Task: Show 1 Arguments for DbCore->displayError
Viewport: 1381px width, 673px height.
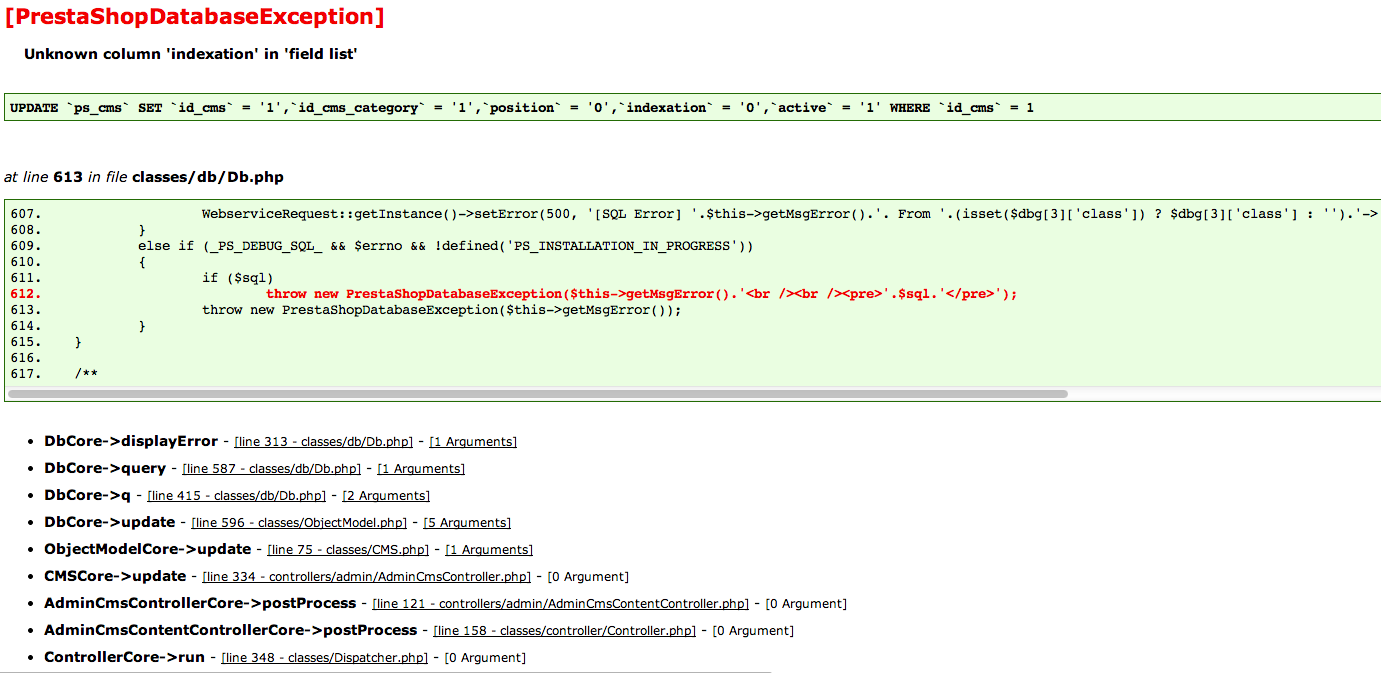Action: tap(473, 441)
